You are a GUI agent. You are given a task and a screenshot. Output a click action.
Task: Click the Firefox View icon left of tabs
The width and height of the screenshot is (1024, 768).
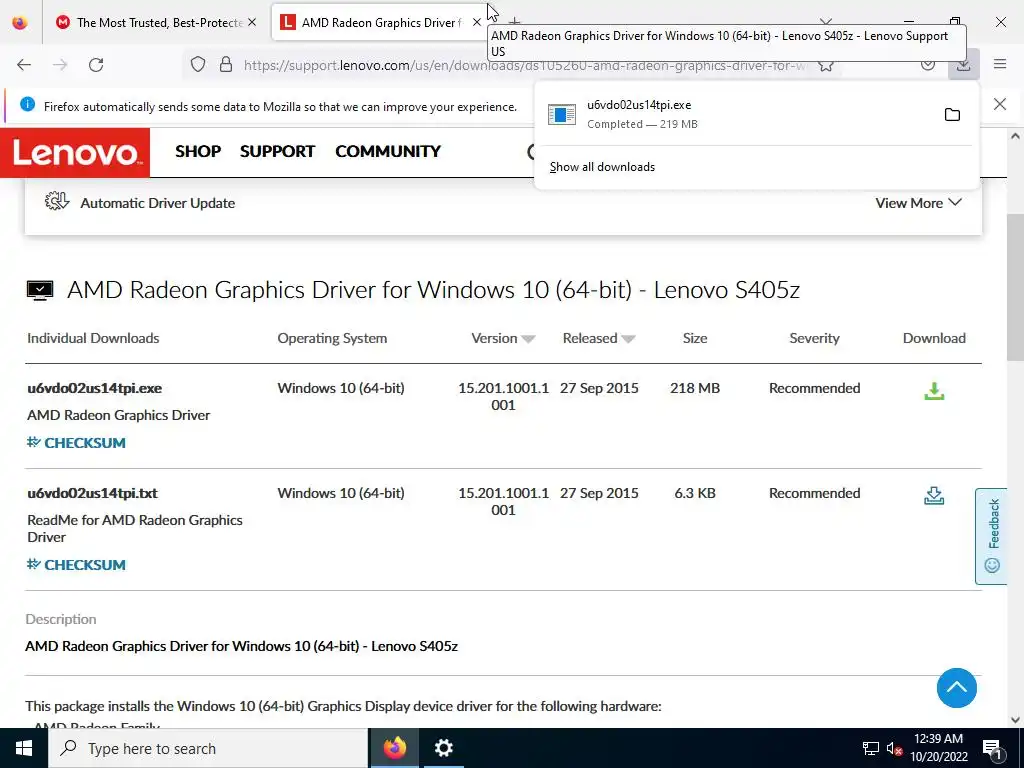[x=20, y=22]
